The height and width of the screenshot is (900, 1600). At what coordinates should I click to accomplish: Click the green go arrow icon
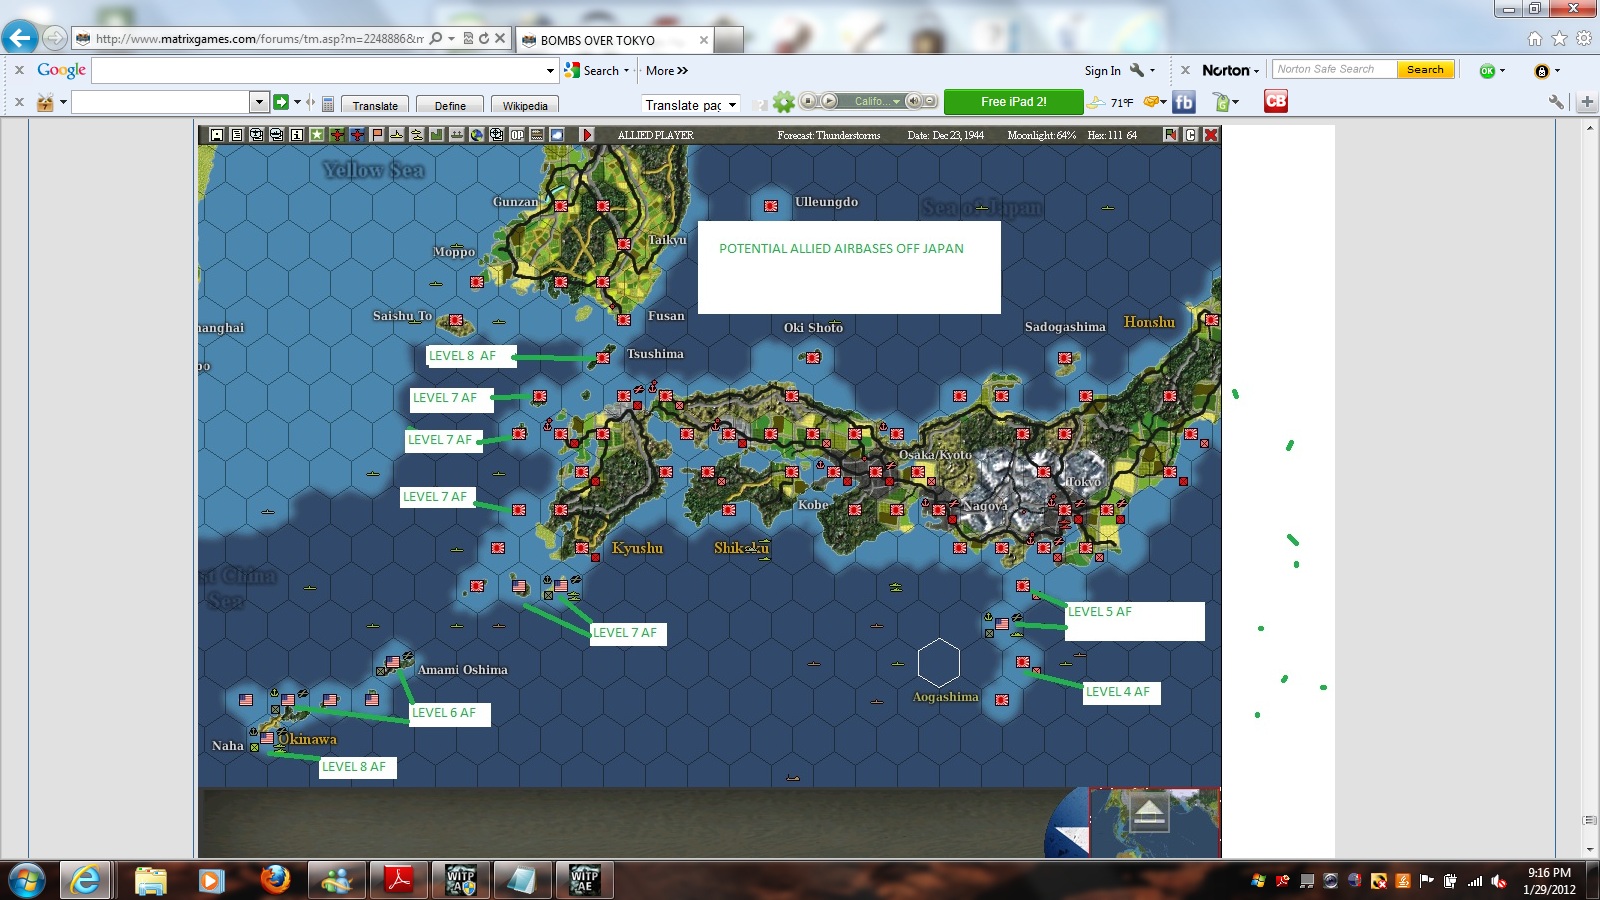pyautogui.click(x=281, y=102)
